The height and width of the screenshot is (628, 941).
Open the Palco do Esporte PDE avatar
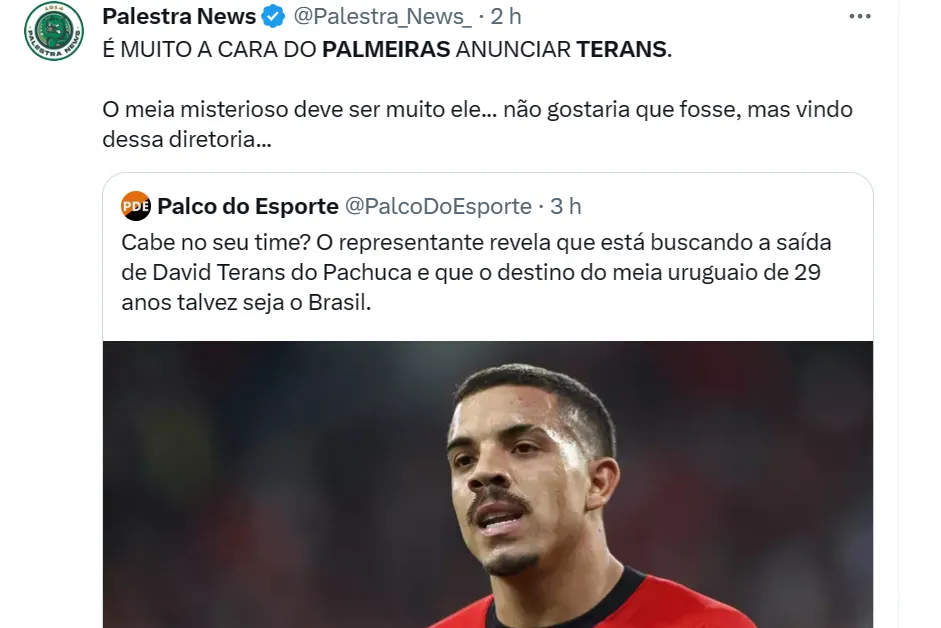[x=136, y=206]
